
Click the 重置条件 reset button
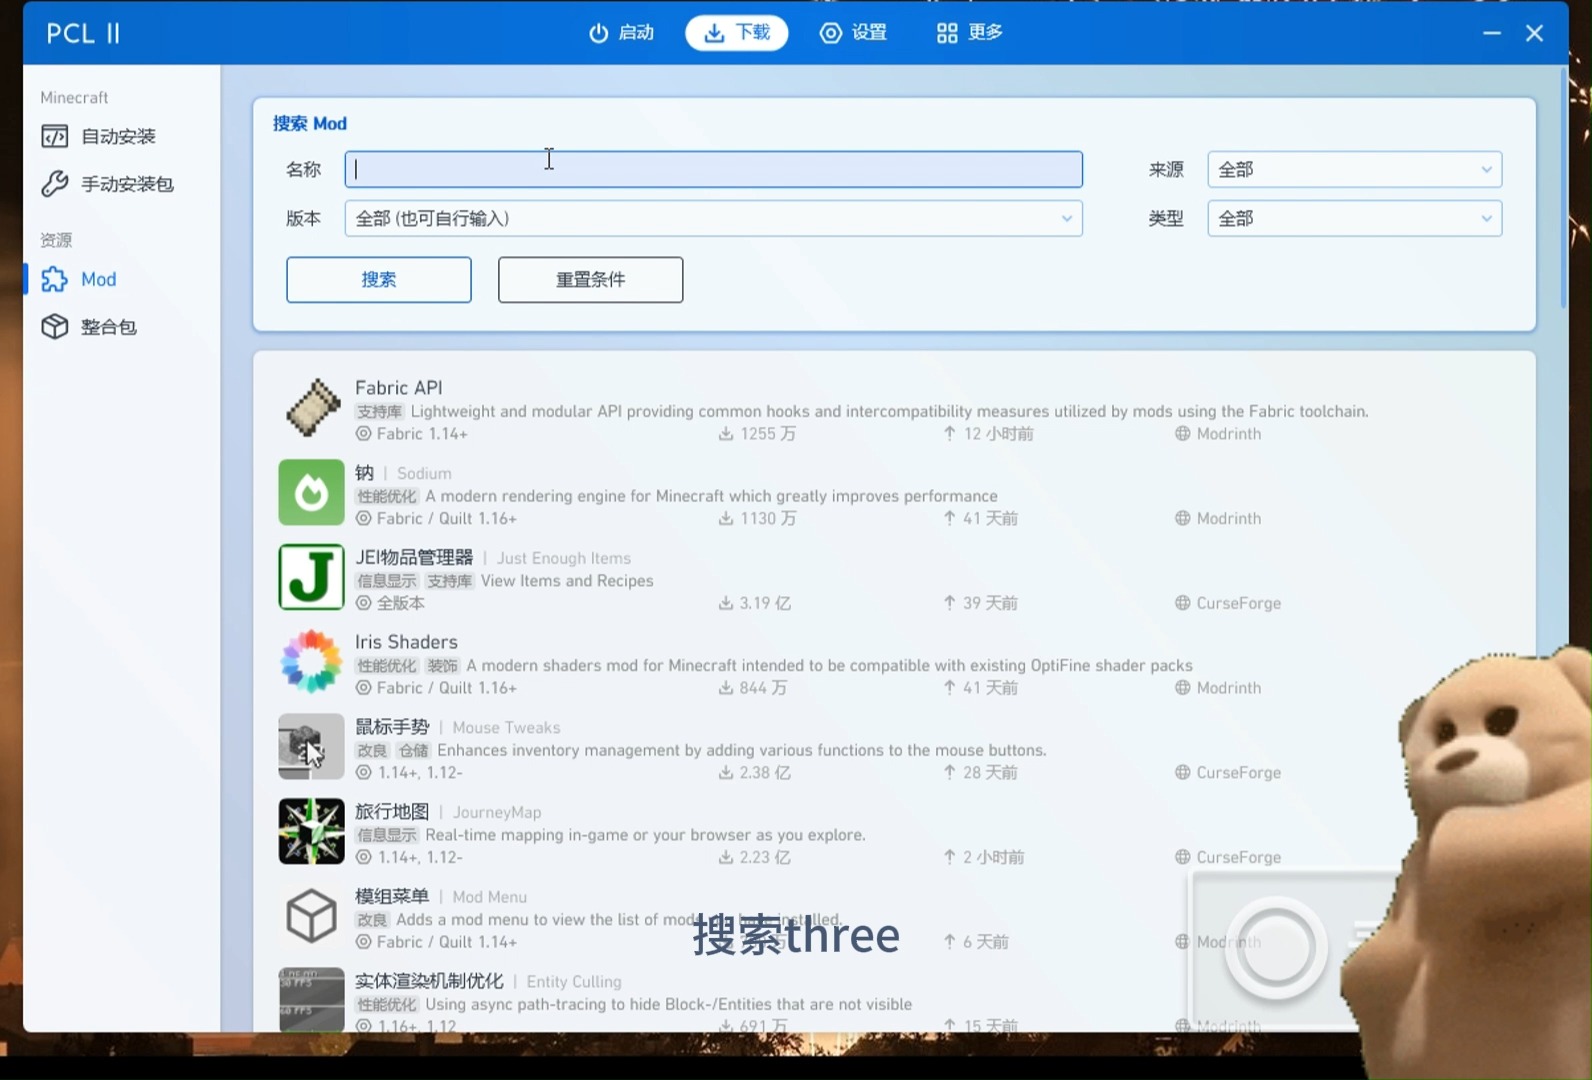point(591,280)
